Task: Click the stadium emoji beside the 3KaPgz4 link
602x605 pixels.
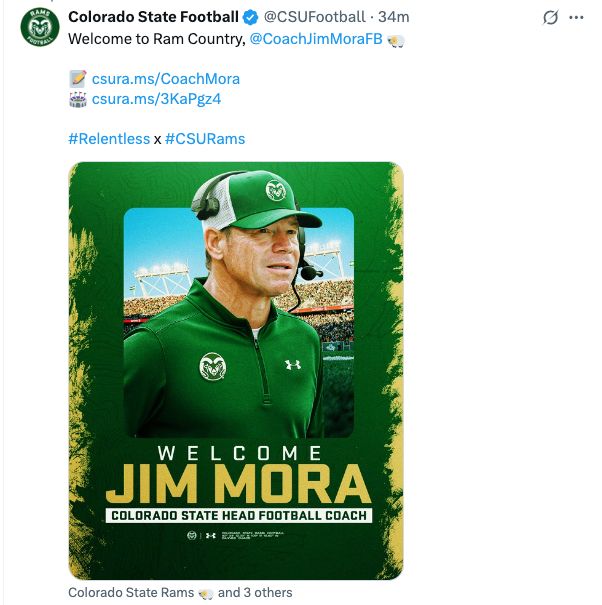Action: [78, 99]
